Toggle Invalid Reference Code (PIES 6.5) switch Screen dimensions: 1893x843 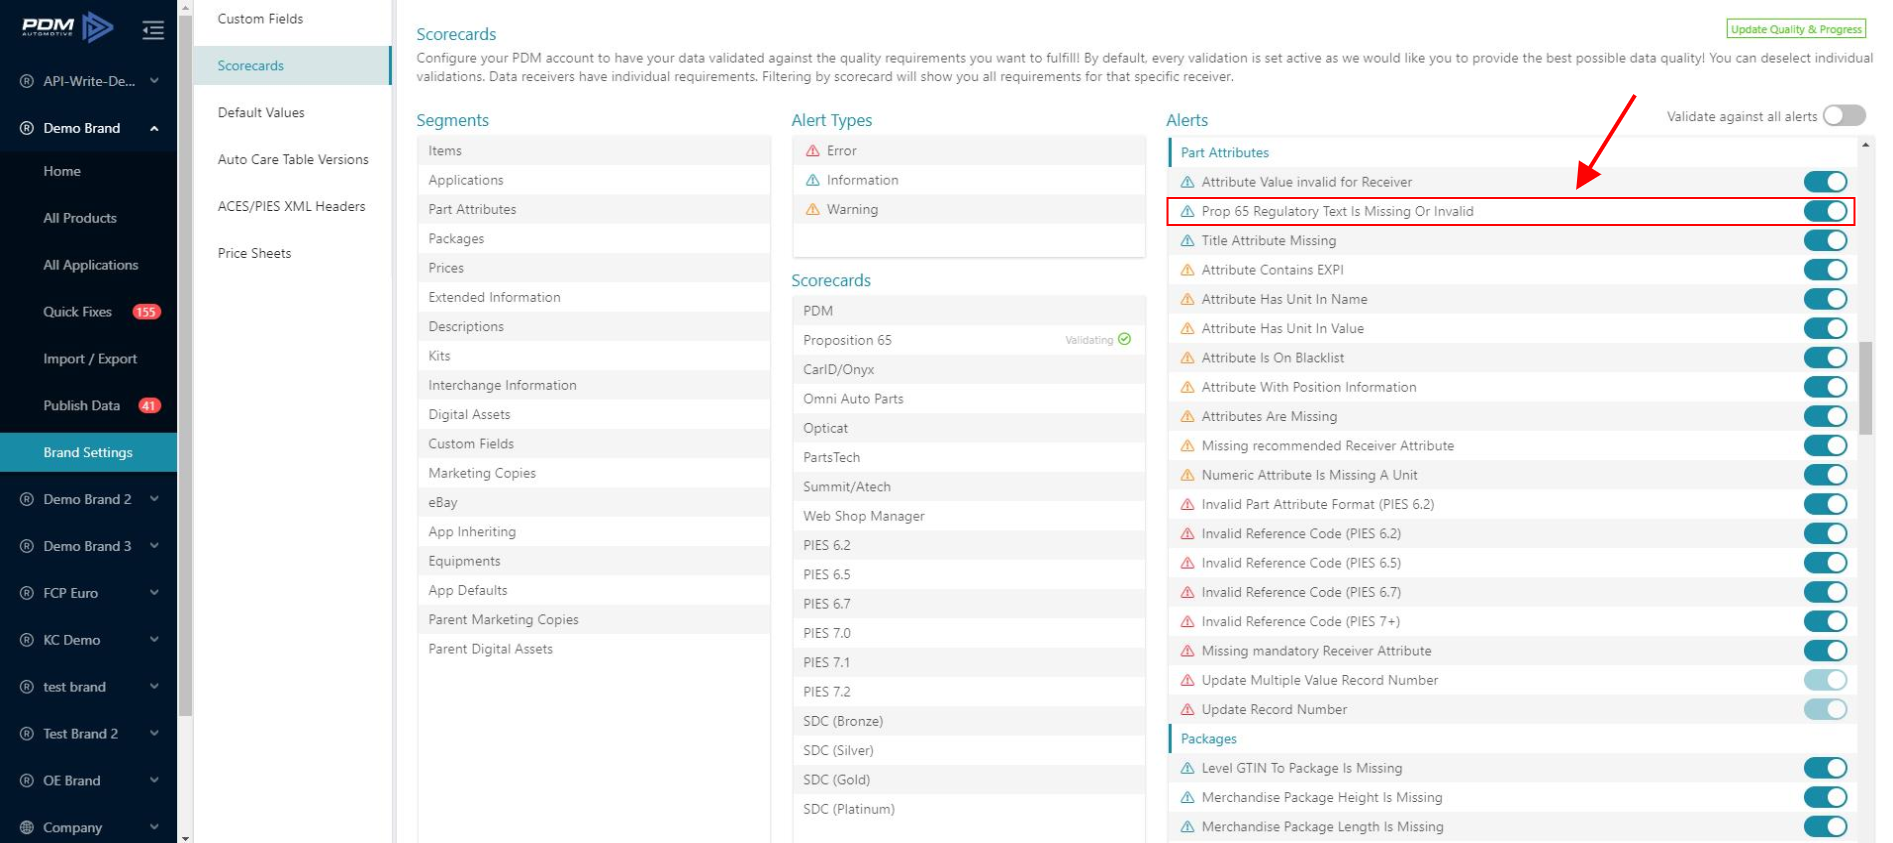1825,563
